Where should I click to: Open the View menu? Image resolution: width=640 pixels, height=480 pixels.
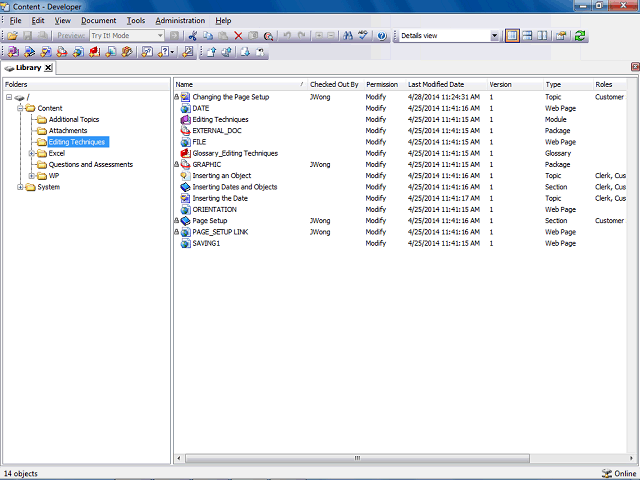pyautogui.click(x=62, y=20)
